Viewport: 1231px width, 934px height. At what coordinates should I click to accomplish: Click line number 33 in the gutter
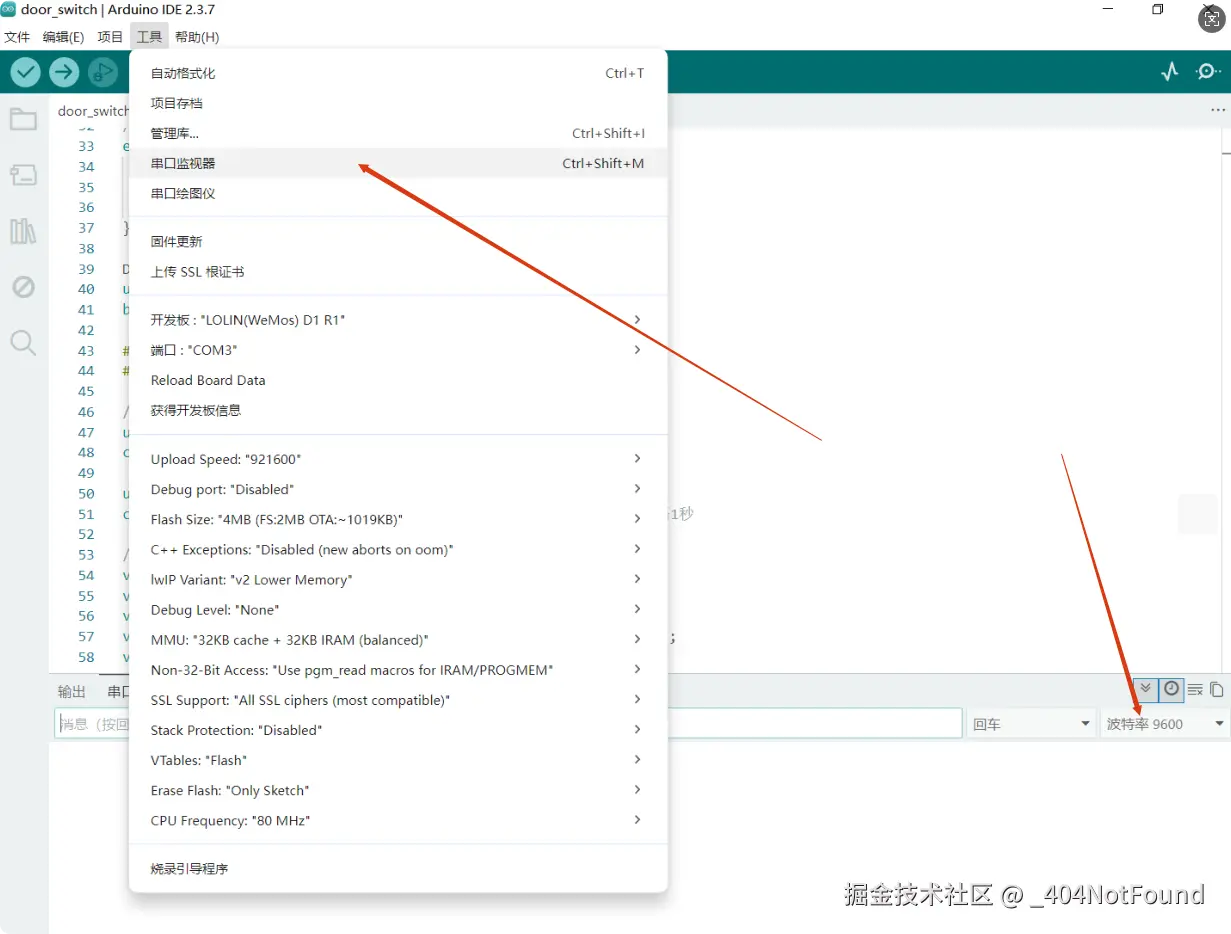point(86,146)
